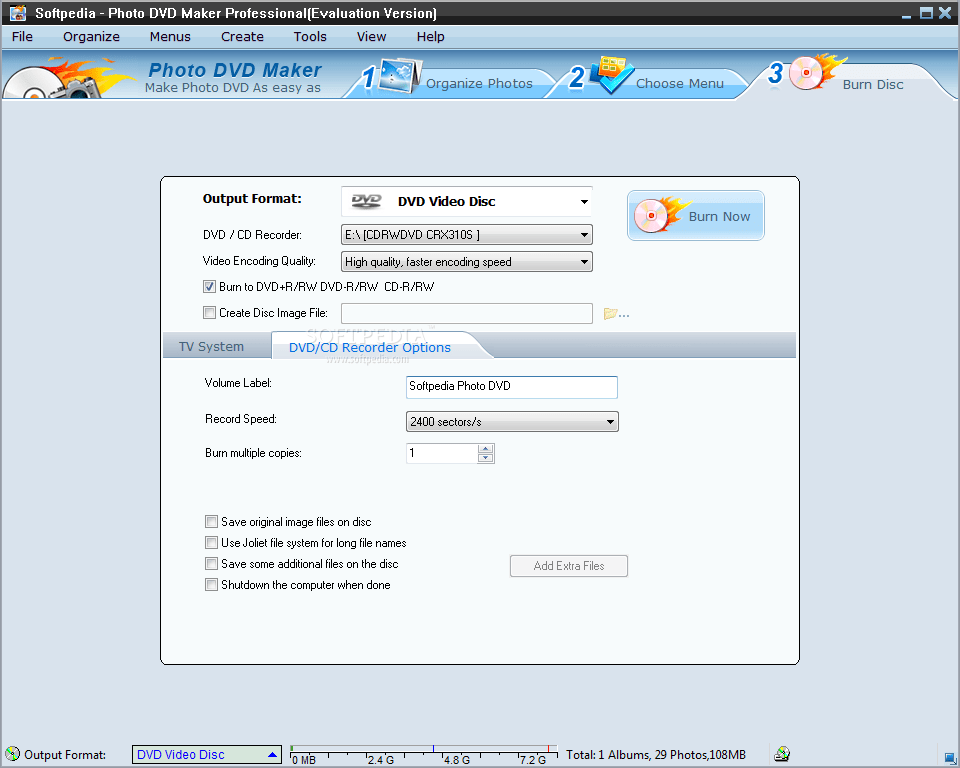This screenshot has width=960, height=768.
Task: Open status bar Output Format dropdown
Action: click(x=206, y=755)
